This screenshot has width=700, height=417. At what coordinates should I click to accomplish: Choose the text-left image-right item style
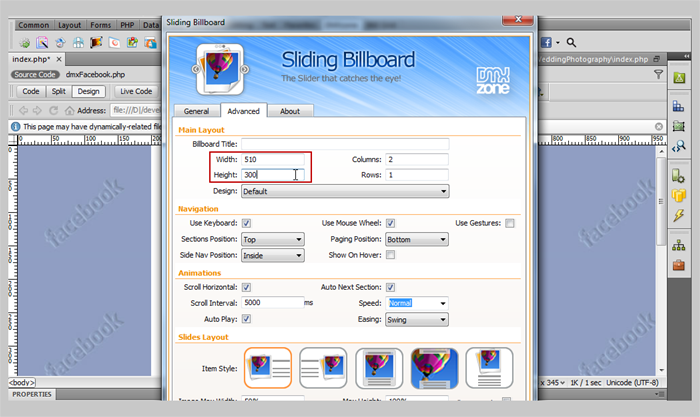[x=323, y=368]
